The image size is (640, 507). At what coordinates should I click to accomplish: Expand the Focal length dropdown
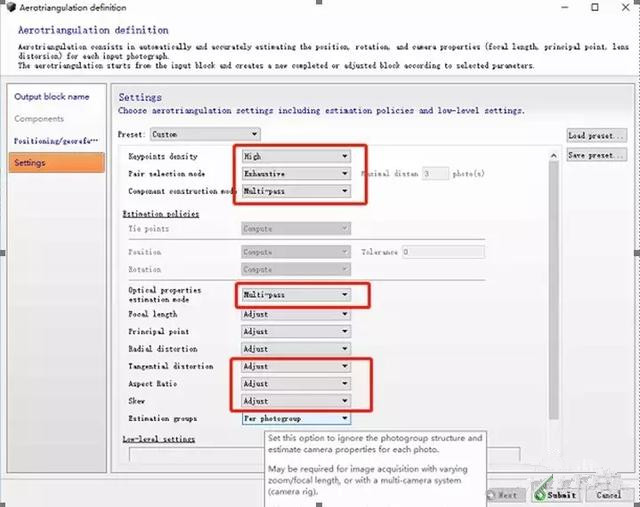296,314
